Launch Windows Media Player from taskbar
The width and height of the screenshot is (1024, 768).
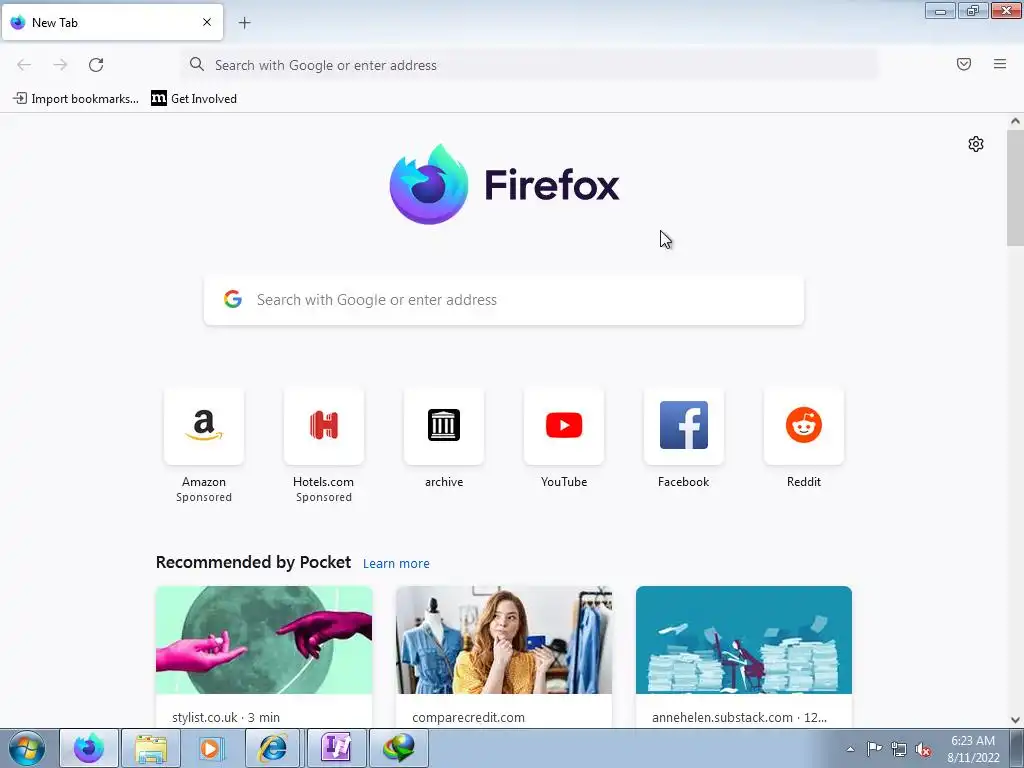tap(212, 748)
